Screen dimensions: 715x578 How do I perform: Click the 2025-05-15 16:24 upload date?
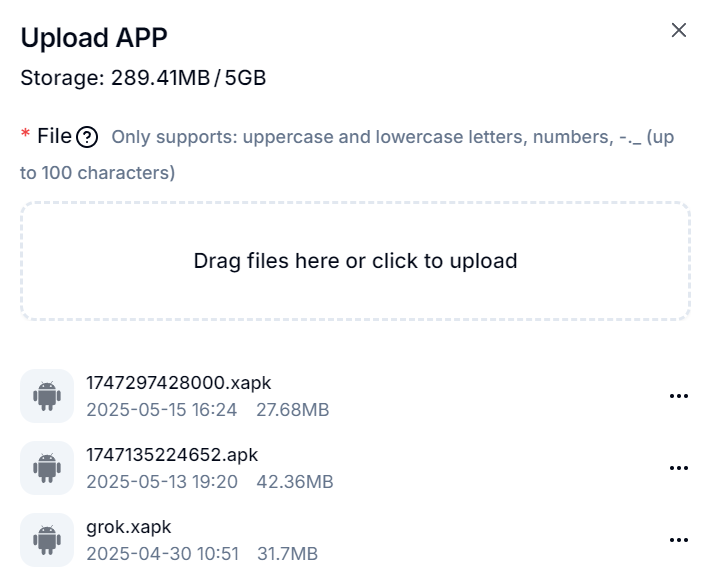coord(162,410)
